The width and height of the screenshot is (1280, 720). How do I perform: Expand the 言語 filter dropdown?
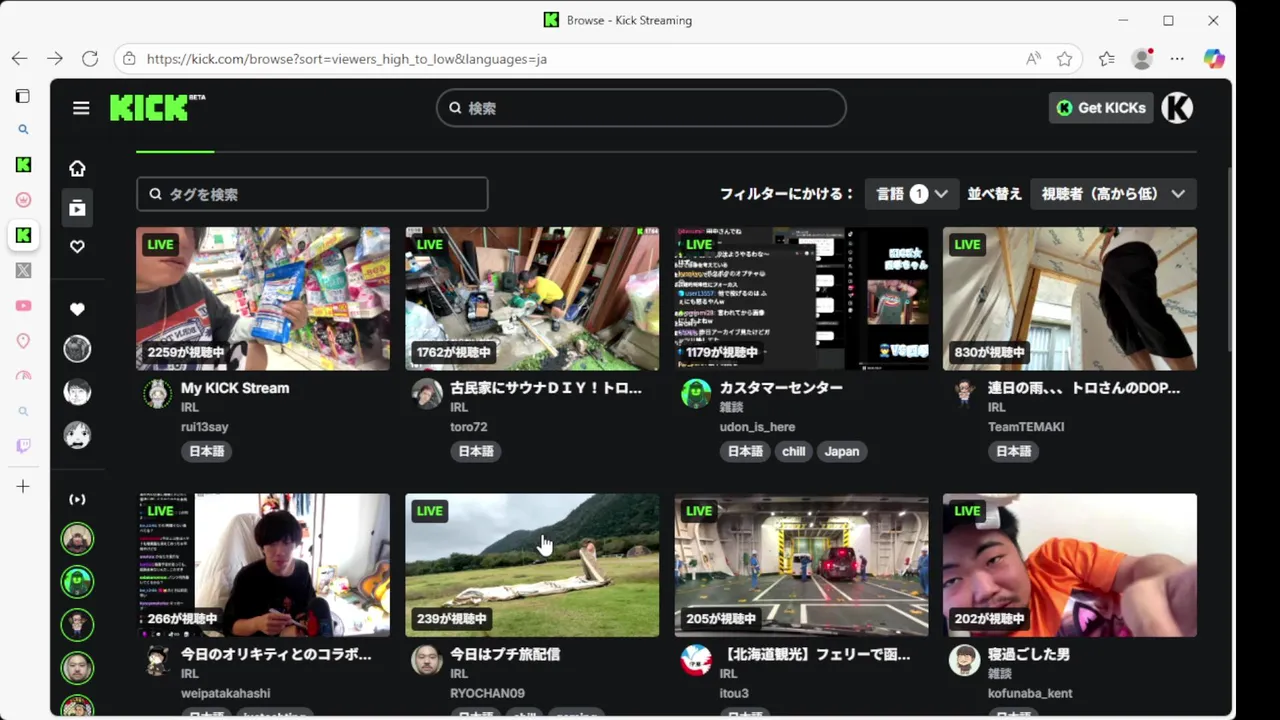pyautogui.click(x=911, y=194)
